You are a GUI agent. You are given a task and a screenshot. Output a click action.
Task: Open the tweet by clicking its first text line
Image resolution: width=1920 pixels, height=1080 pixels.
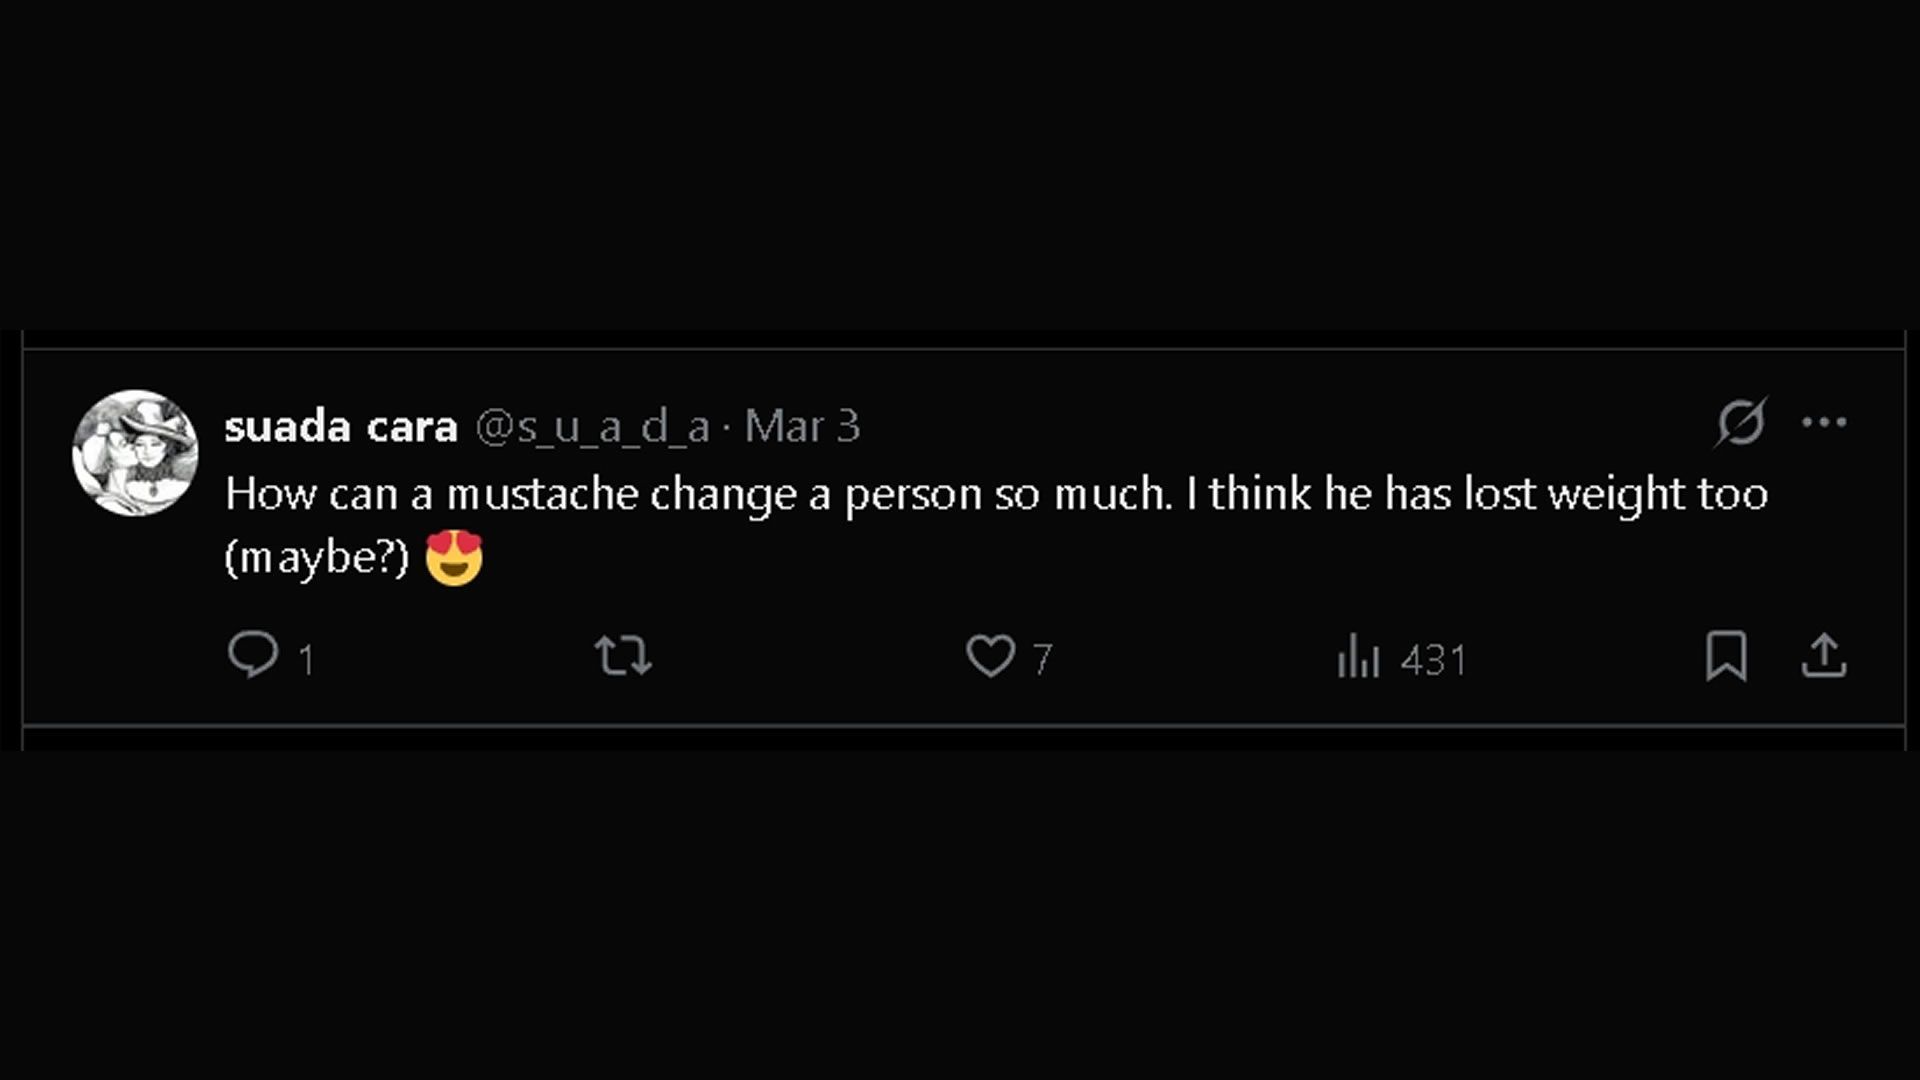point(700,494)
